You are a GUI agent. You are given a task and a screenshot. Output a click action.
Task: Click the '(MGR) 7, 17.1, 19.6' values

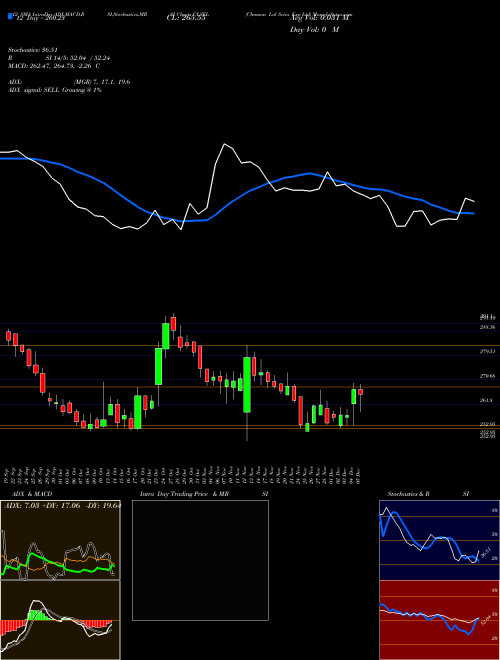(102, 82)
